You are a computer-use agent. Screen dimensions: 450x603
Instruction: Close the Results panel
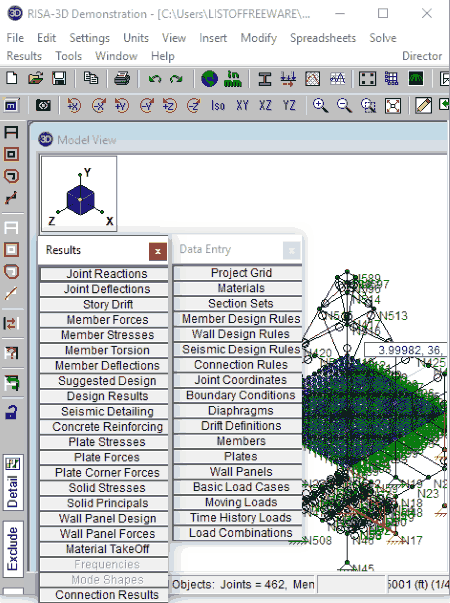[x=158, y=252]
